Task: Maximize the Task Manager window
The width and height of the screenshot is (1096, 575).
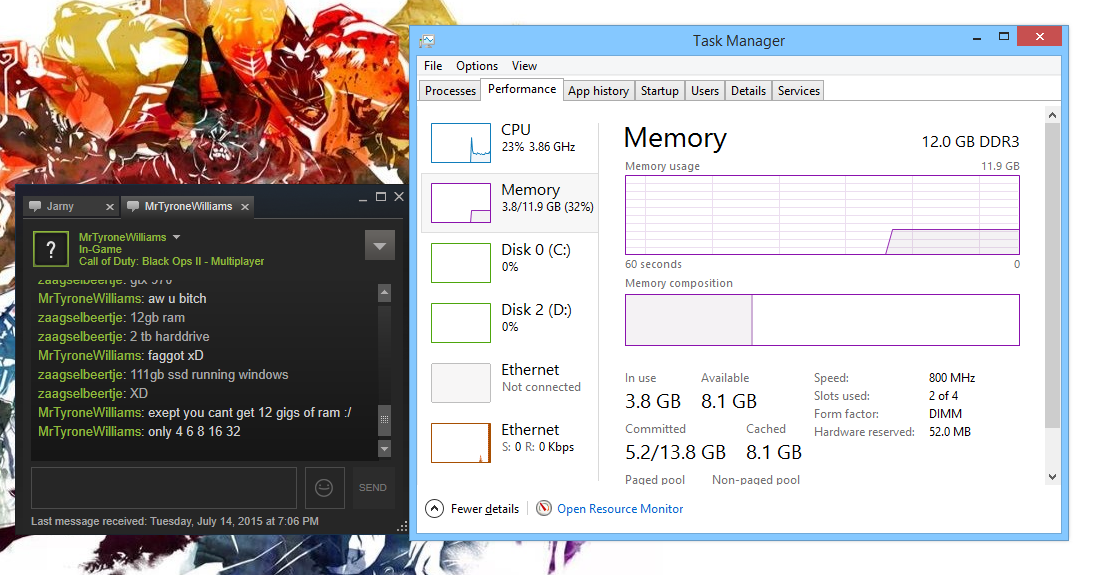Action: coord(1004,36)
